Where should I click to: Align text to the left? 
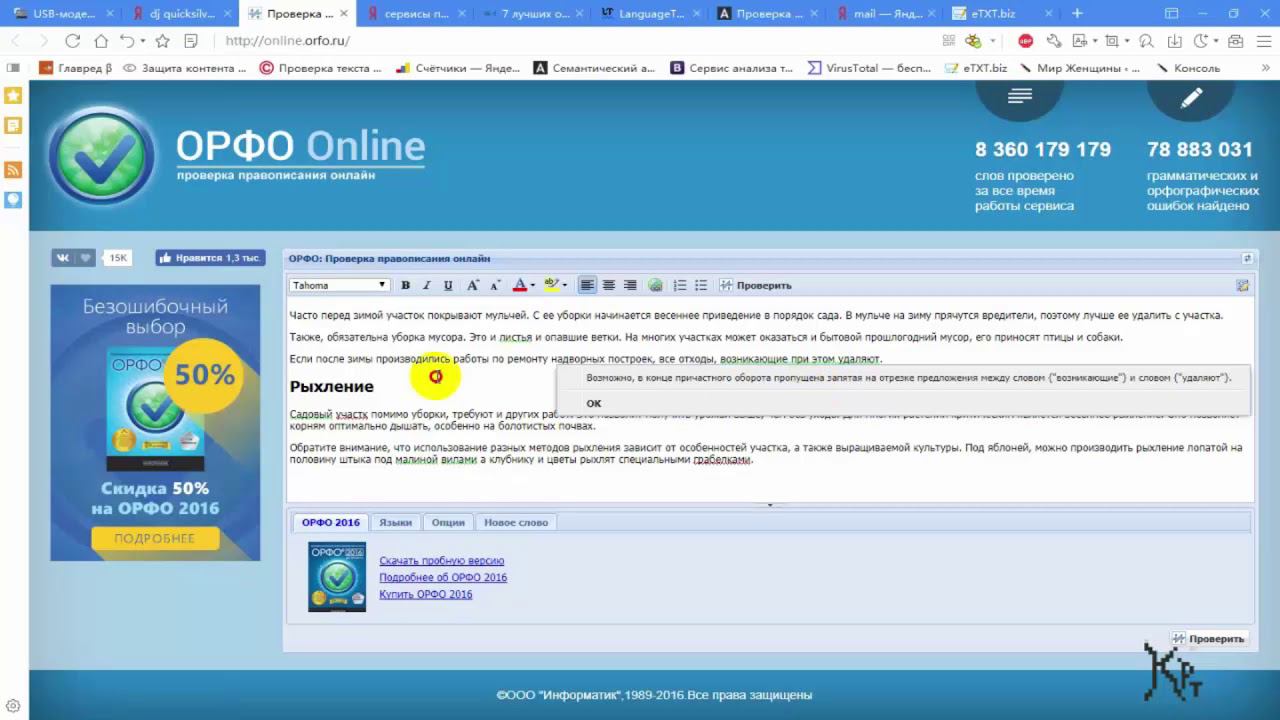tap(587, 285)
